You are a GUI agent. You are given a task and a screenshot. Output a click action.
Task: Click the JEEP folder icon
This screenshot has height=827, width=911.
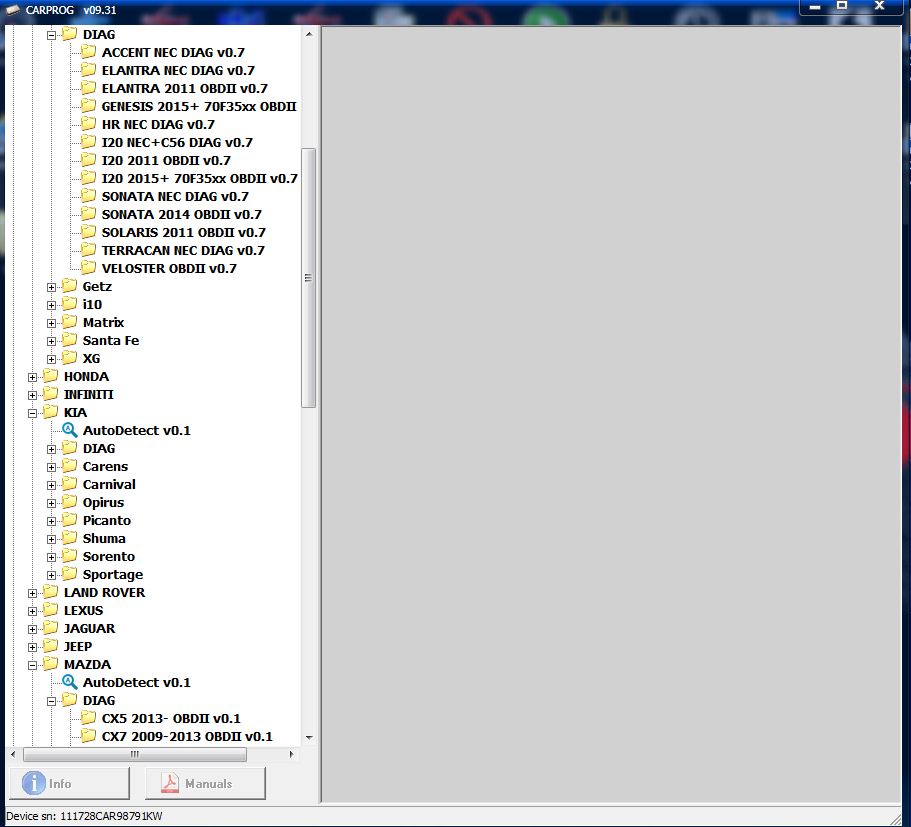51,646
